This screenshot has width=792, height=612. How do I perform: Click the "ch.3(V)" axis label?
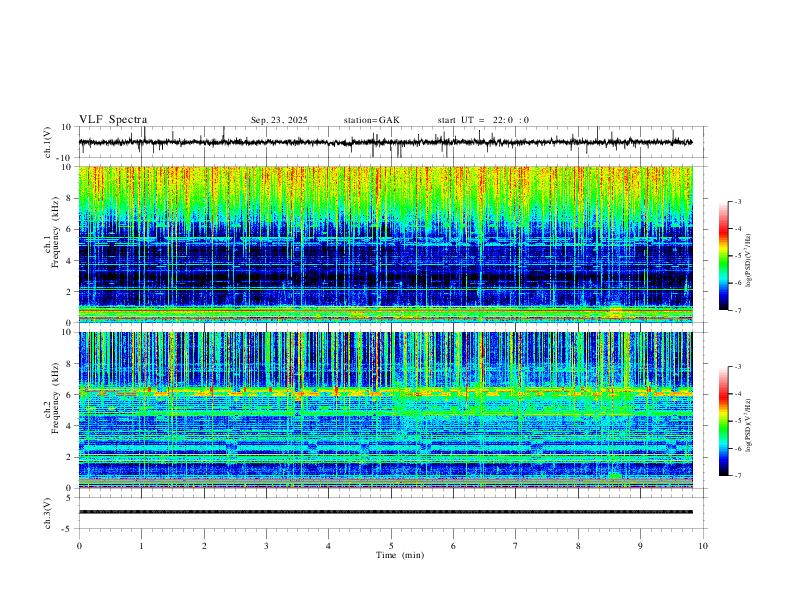click(x=48, y=513)
